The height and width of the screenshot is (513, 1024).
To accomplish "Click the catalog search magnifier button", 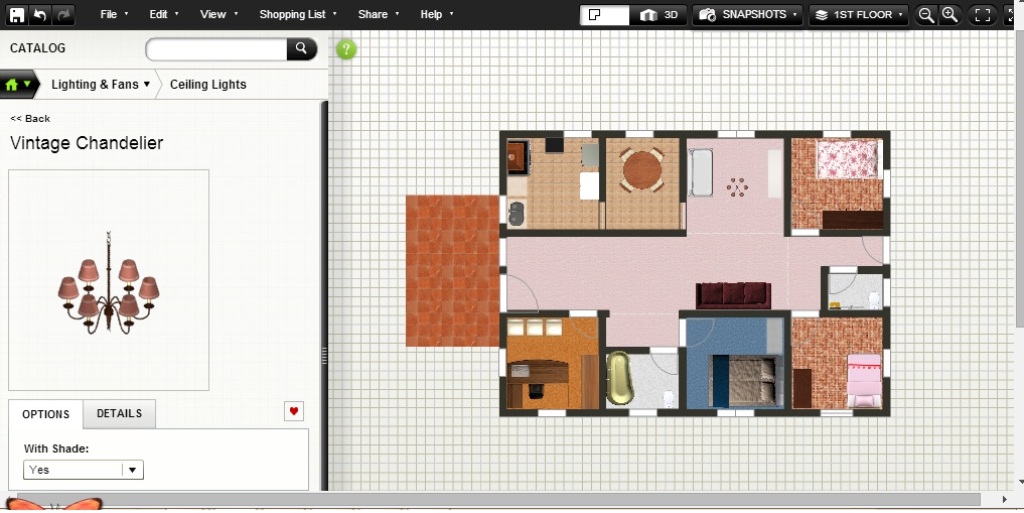I will pyautogui.click(x=301, y=48).
